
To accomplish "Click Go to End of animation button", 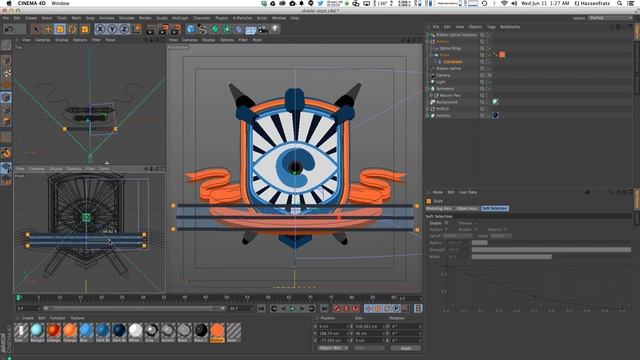I will [x=324, y=309].
